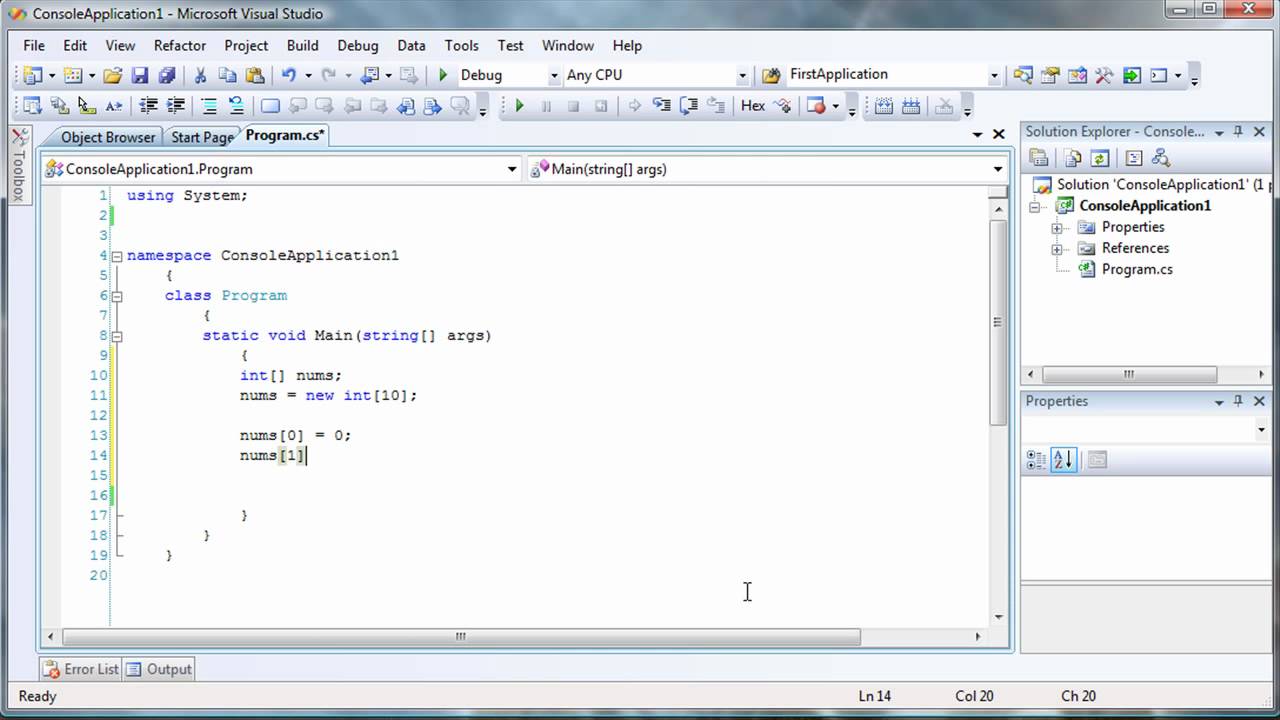Click Show All Files in Solution Explorer
Image resolution: width=1280 pixels, height=720 pixels.
(x=1072, y=158)
